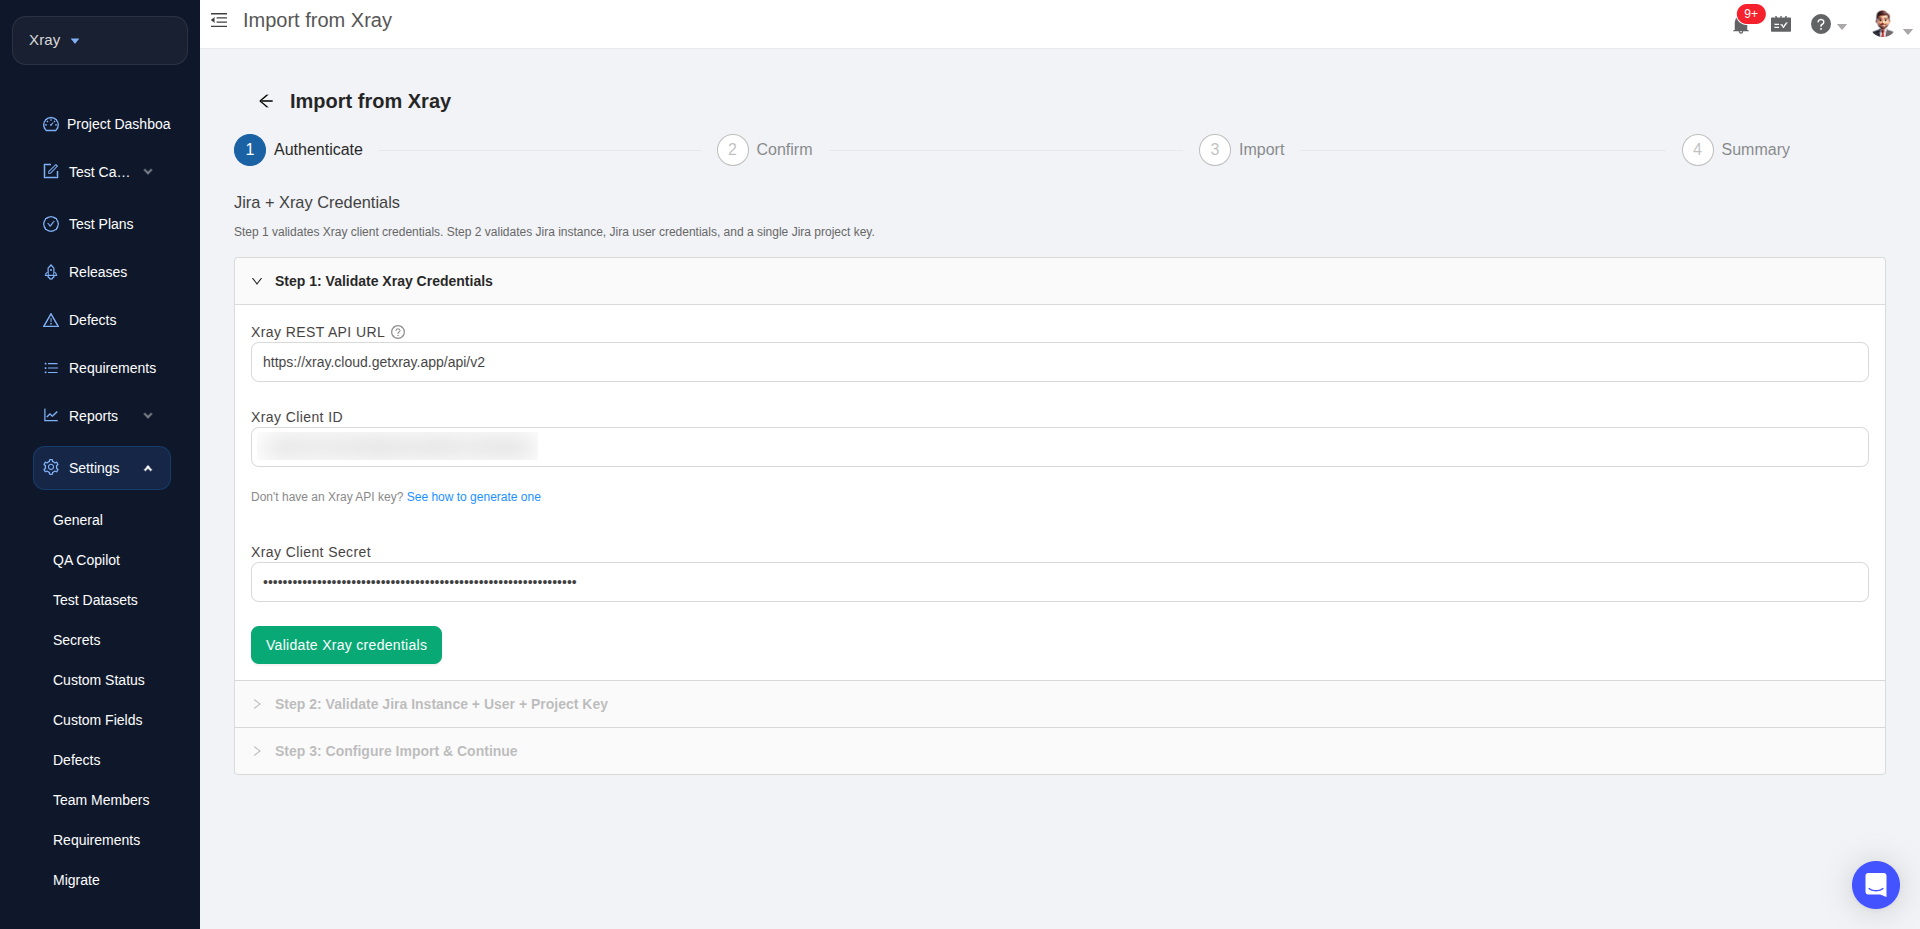Open Requirements under Settings
Viewport: 1920px width, 929px height.
tap(96, 840)
